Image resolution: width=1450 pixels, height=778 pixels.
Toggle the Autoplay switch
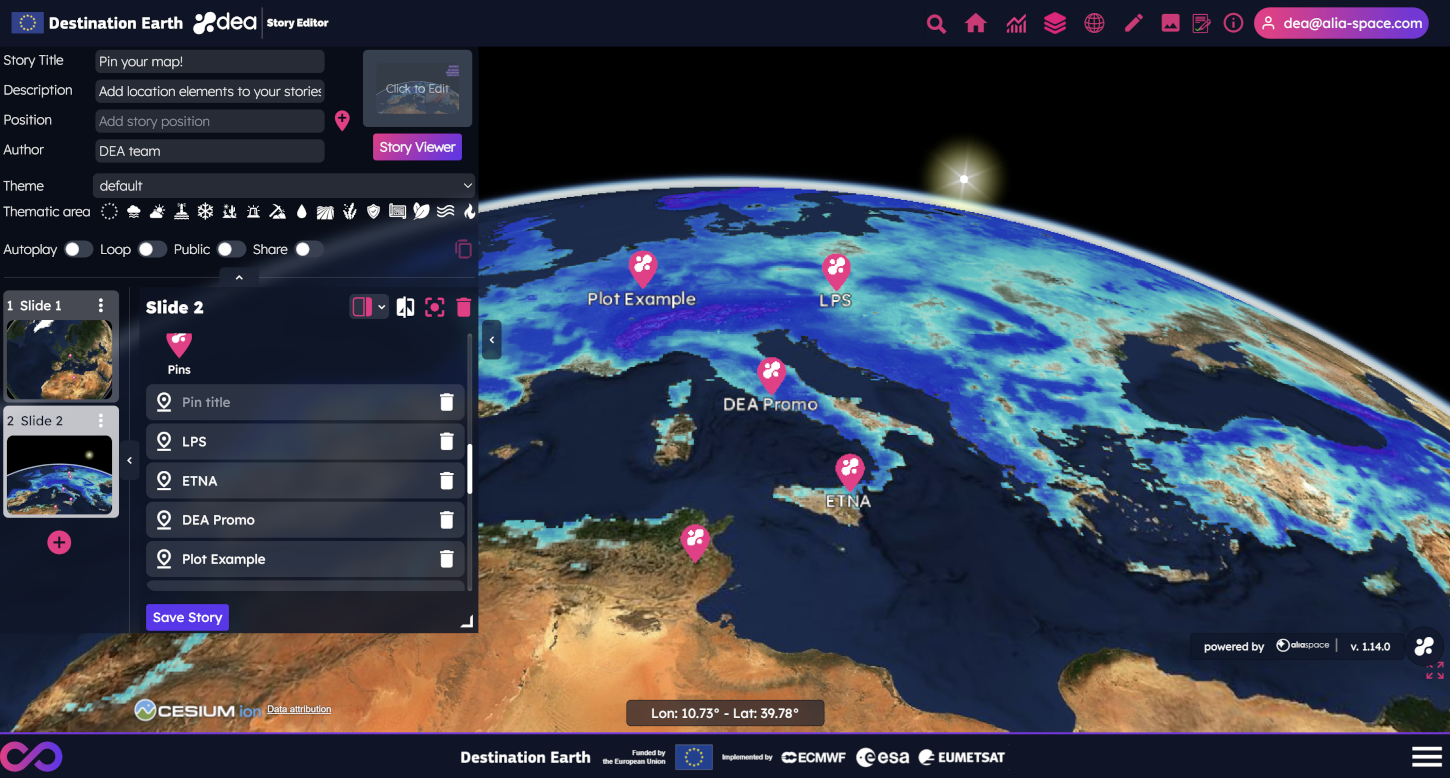(78, 249)
